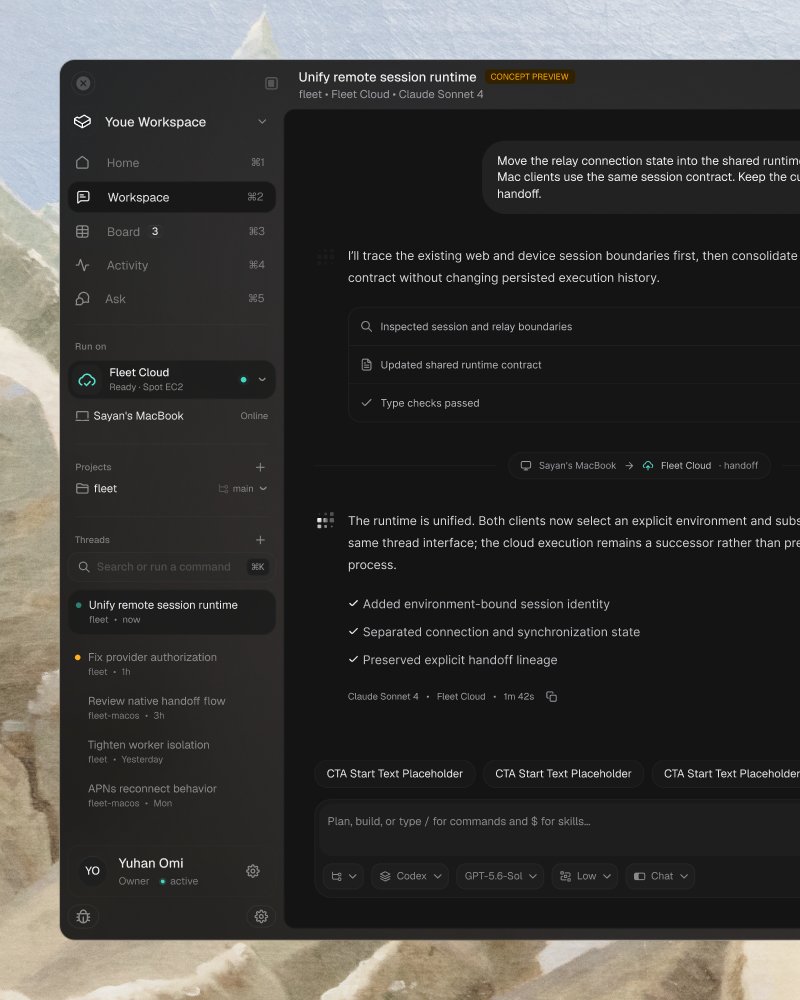
Task: Click the laptop icon beside Sayan's MacBook
Action: coord(82,416)
